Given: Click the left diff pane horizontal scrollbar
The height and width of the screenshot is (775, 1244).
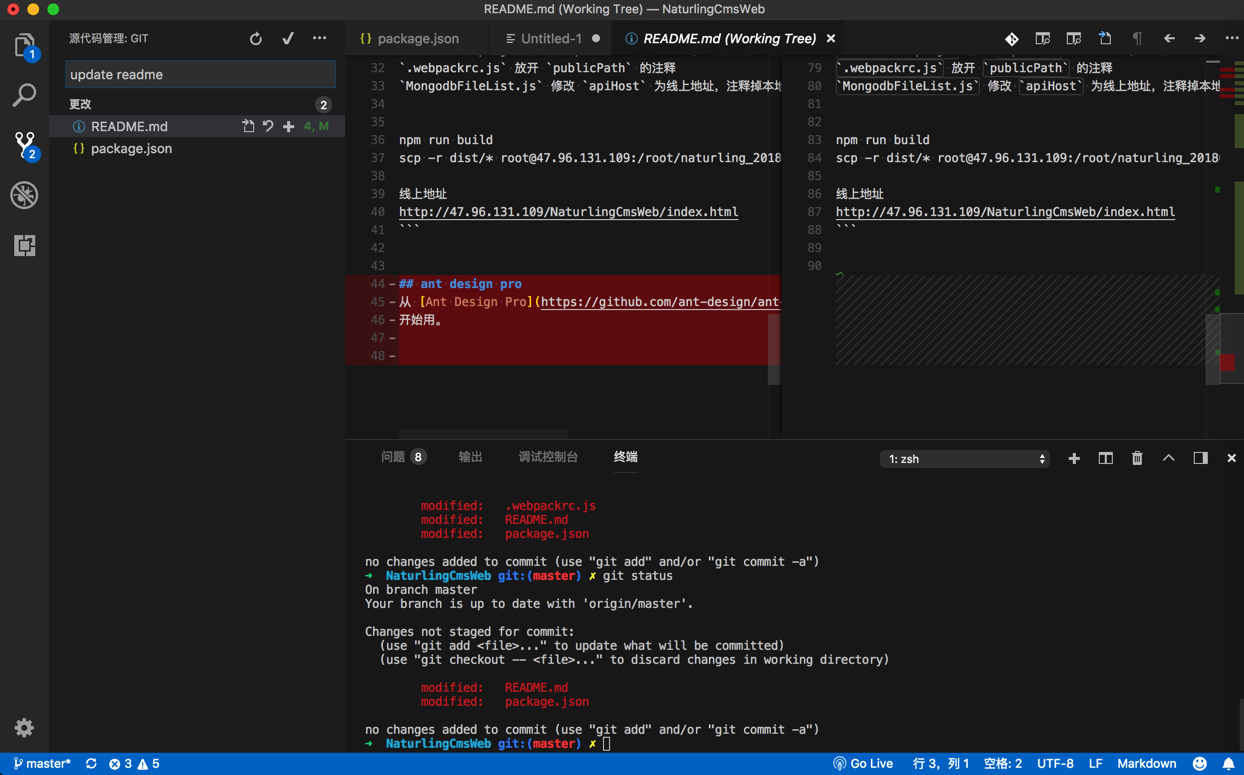Looking at the screenshot, I should (x=483, y=434).
